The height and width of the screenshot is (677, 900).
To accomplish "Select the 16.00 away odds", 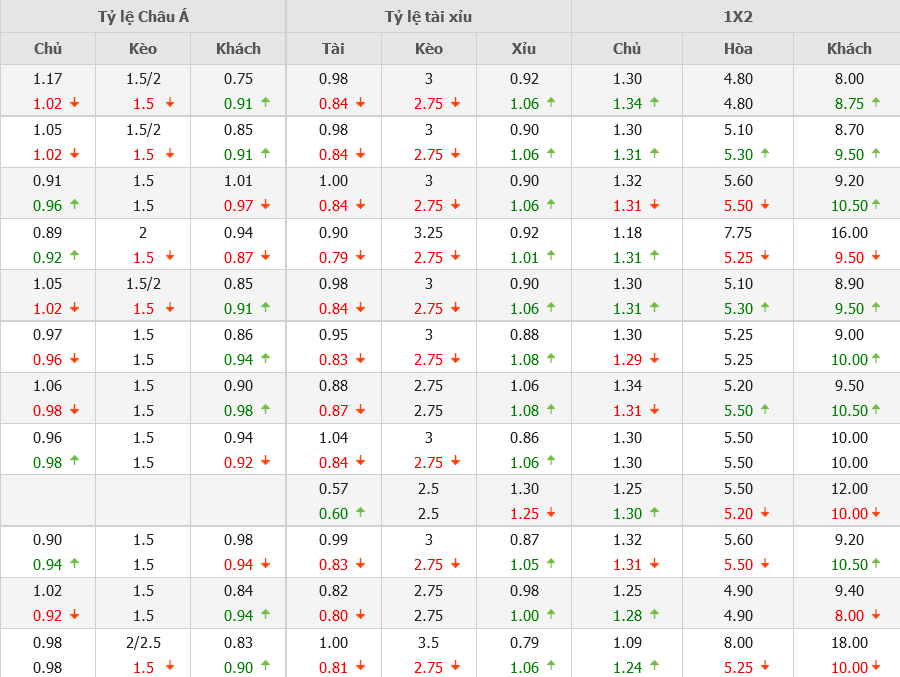I will tap(849, 232).
